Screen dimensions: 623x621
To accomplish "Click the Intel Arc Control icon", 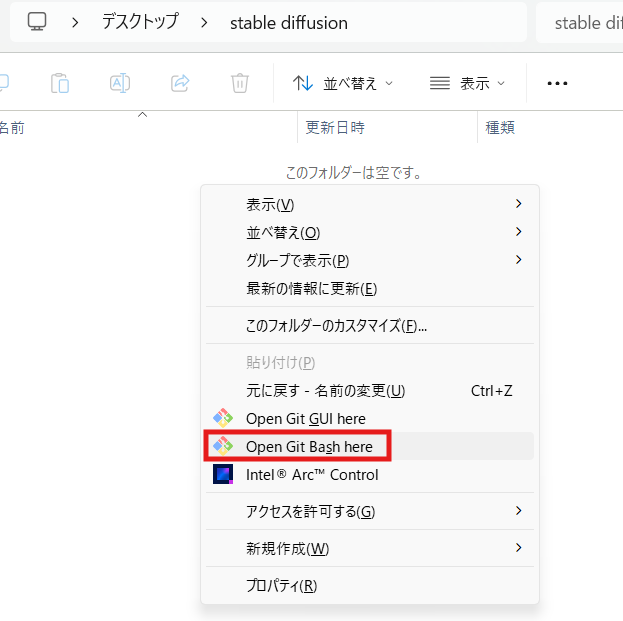I will tap(223, 474).
